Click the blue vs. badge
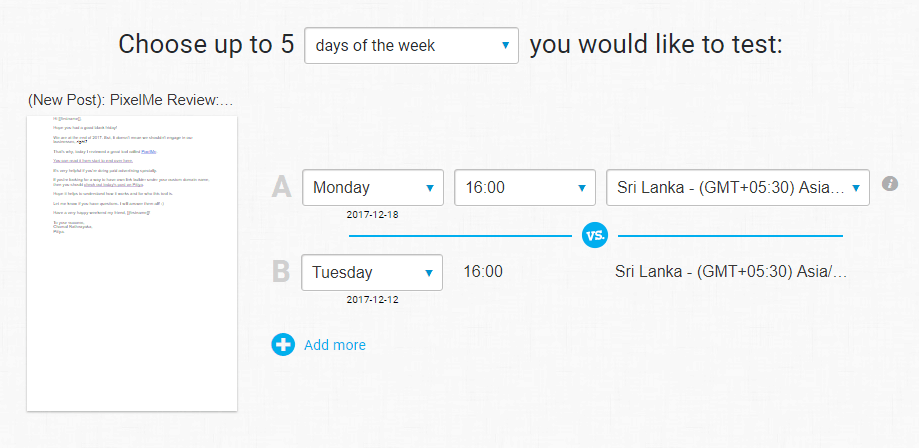Viewport: 919px width, 448px height. point(595,236)
